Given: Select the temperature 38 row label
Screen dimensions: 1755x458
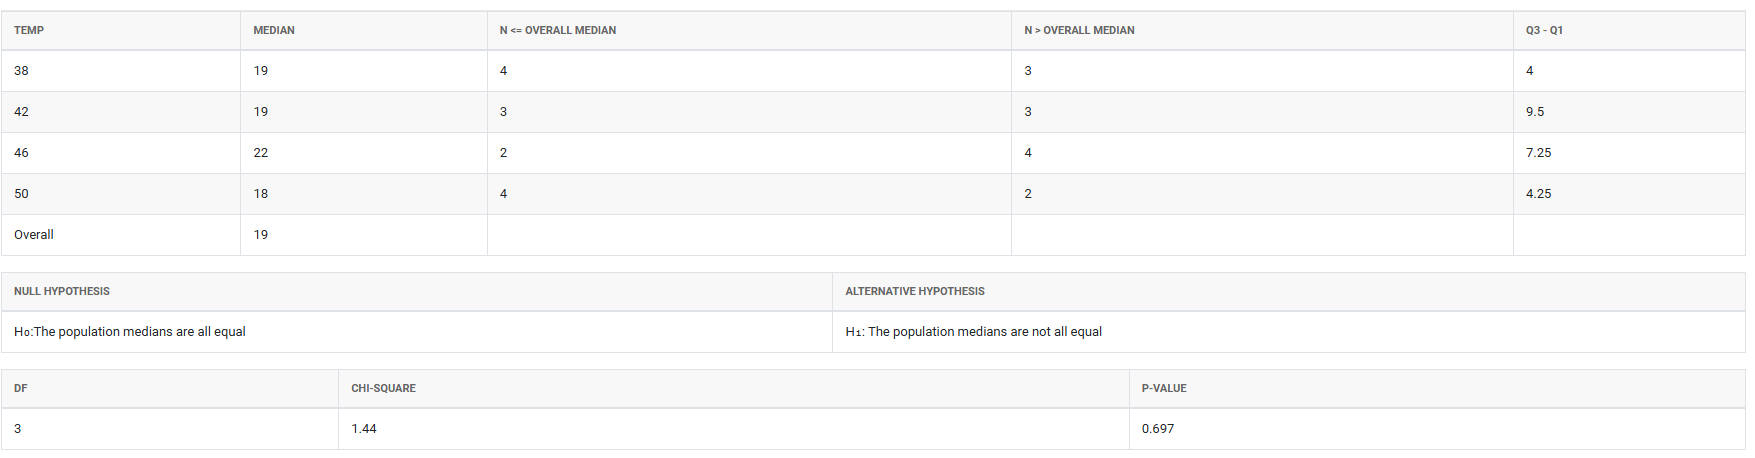Looking at the screenshot, I should tap(21, 71).
